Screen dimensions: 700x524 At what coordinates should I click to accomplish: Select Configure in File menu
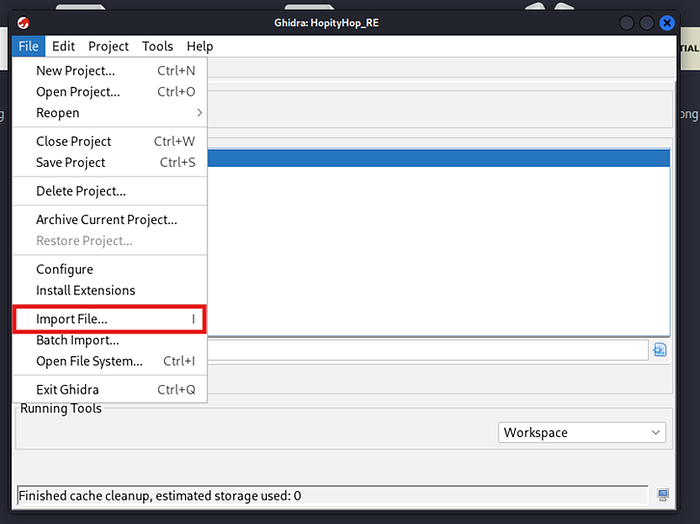(110, 269)
